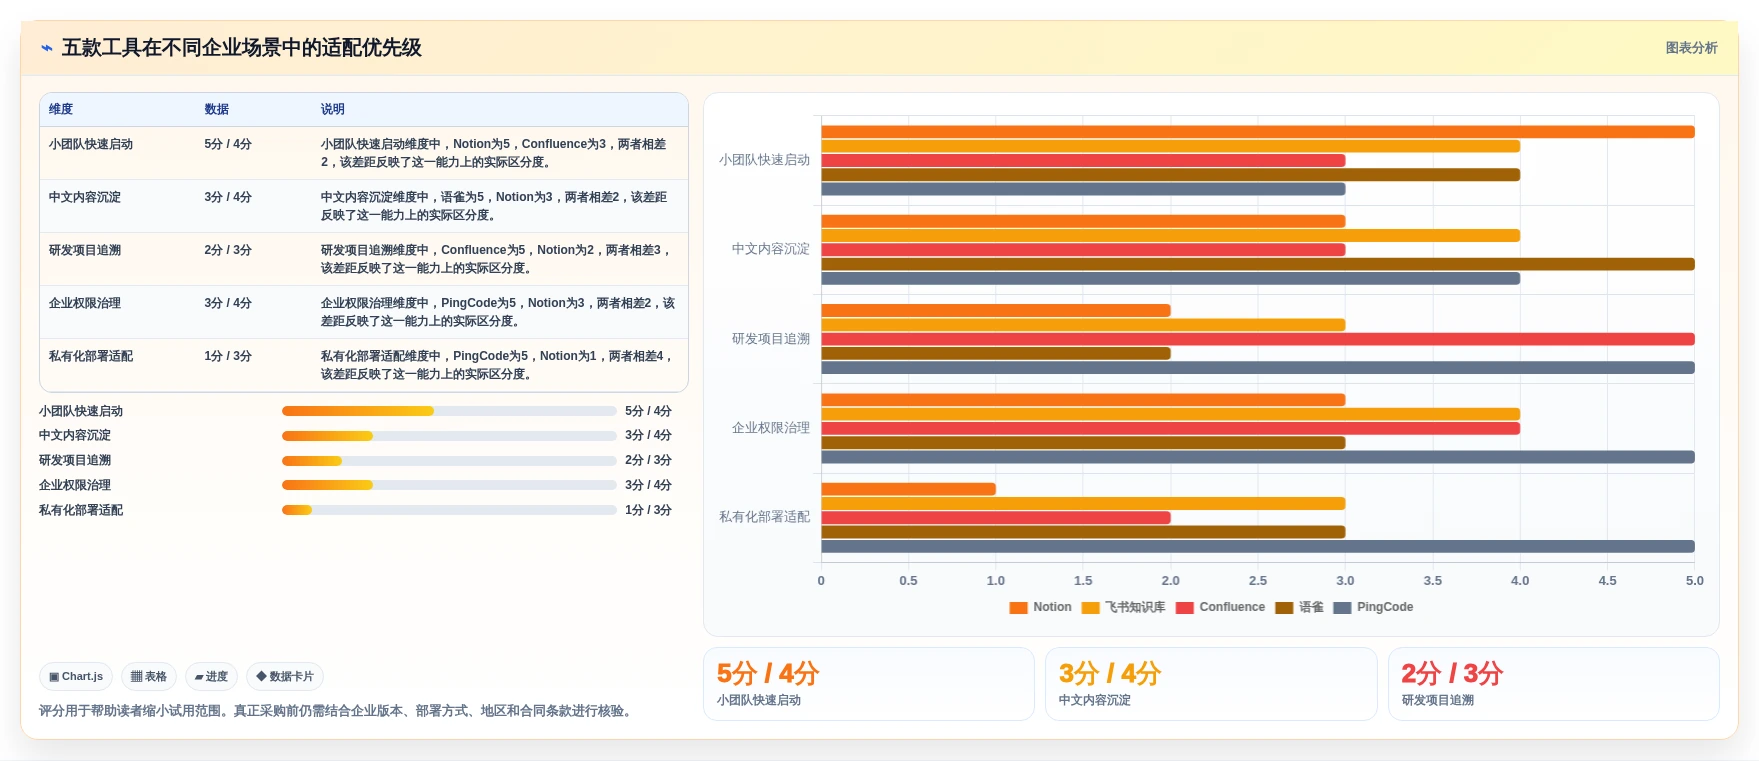
Task: Click the 企业权限治理 progress bar
Action: (449, 485)
